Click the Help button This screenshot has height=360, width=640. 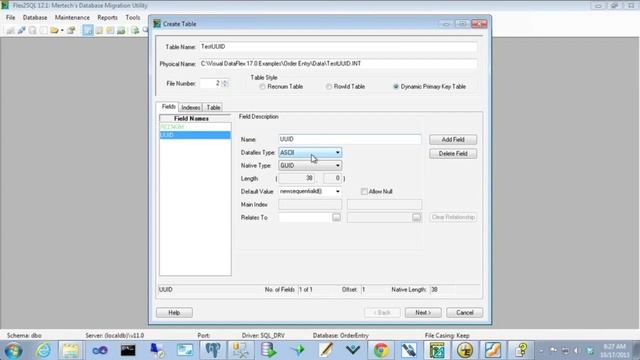pyautogui.click(x=174, y=313)
